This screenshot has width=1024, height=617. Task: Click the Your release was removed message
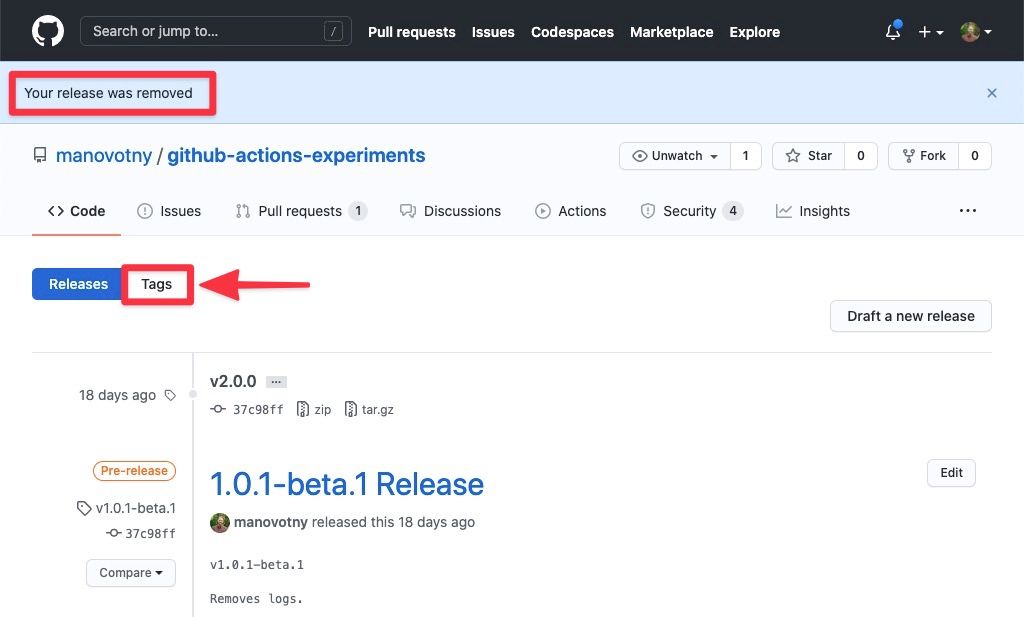click(x=108, y=93)
